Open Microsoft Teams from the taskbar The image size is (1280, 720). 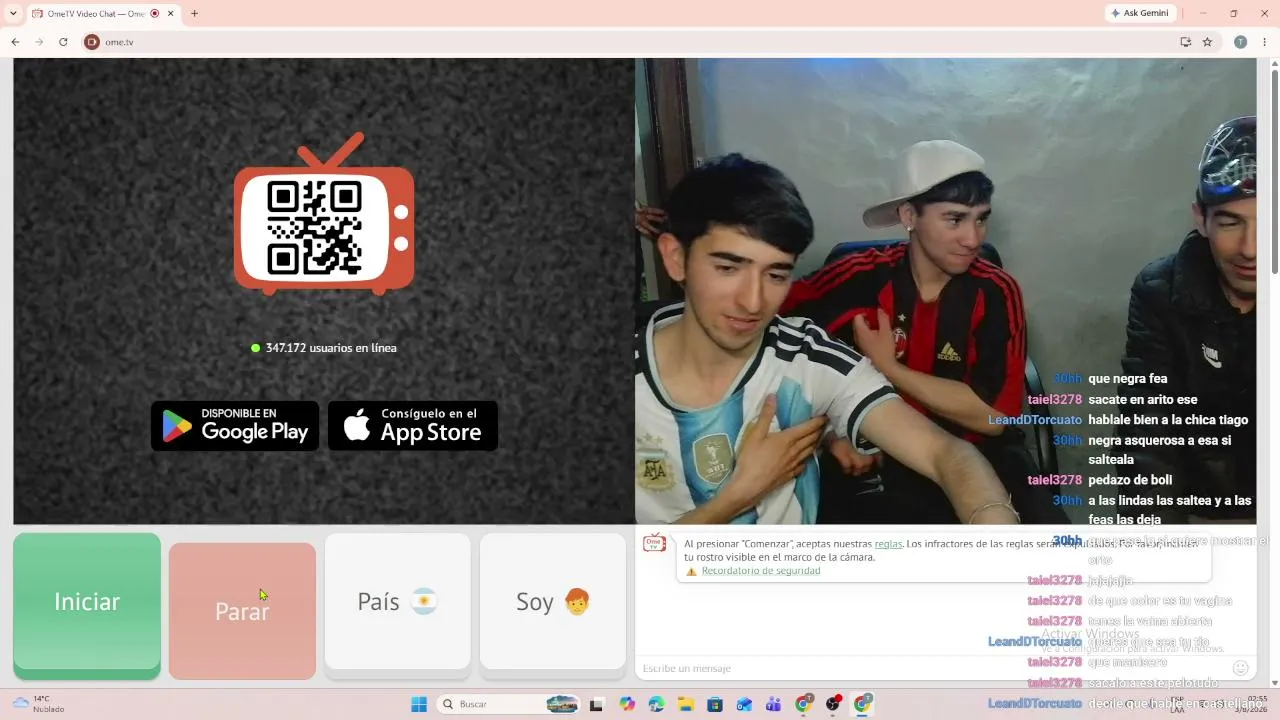coord(773,704)
